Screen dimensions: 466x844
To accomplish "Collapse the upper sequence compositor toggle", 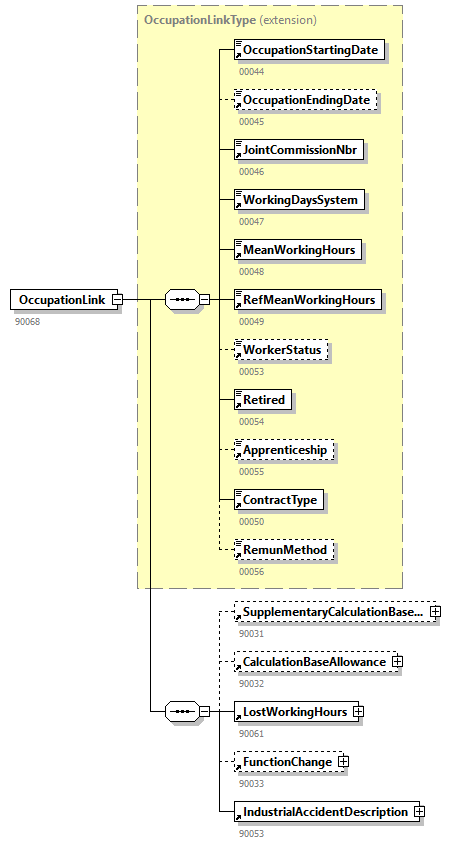I will pyautogui.click(x=204, y=300).
